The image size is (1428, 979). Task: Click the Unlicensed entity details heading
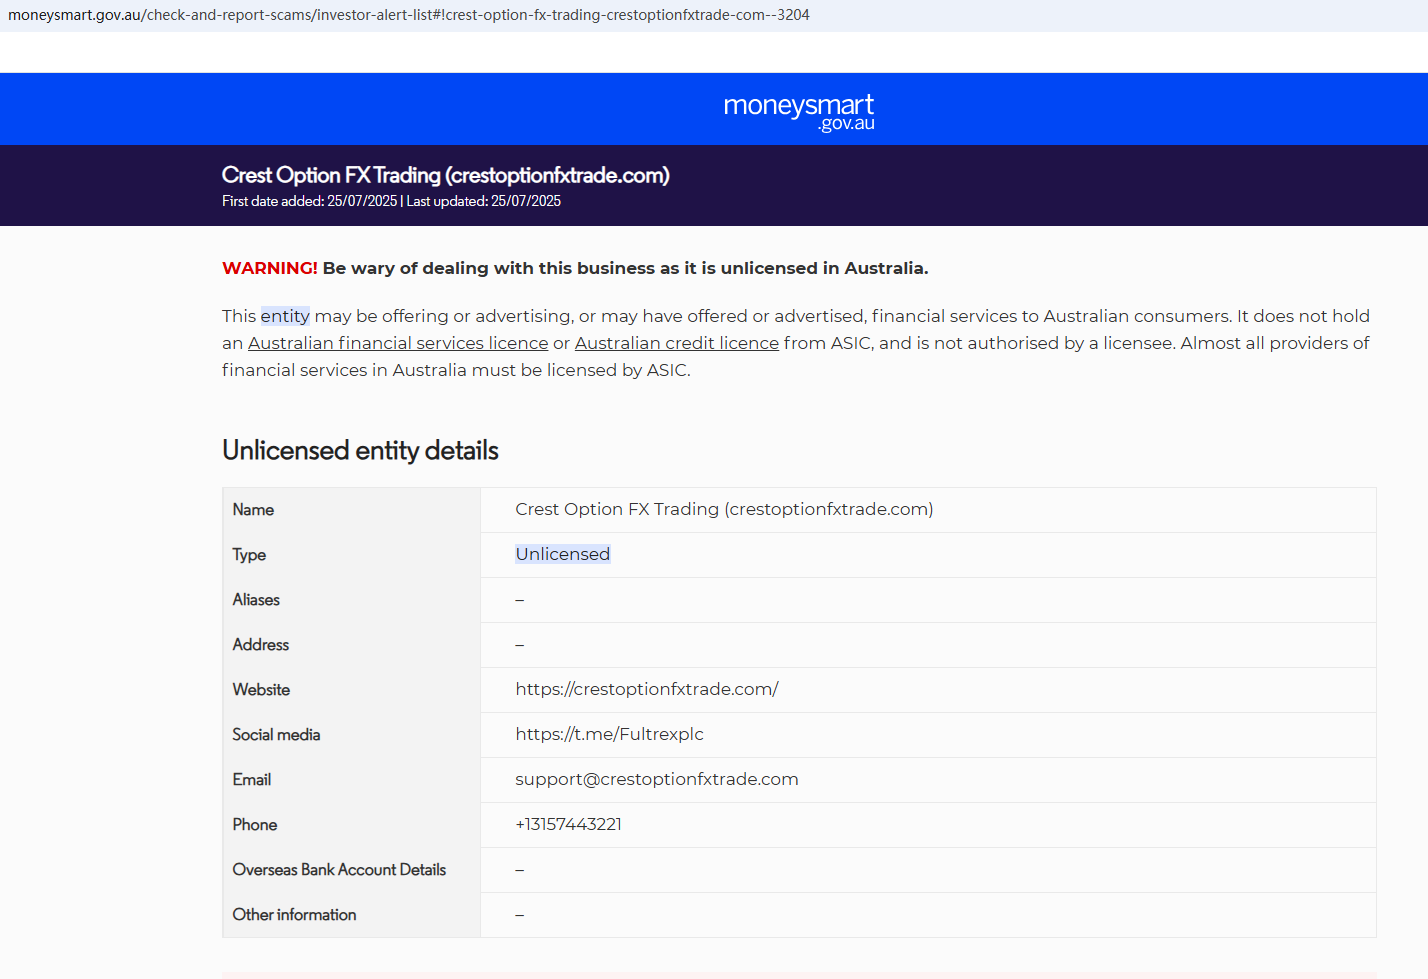[x=360, y=450]
